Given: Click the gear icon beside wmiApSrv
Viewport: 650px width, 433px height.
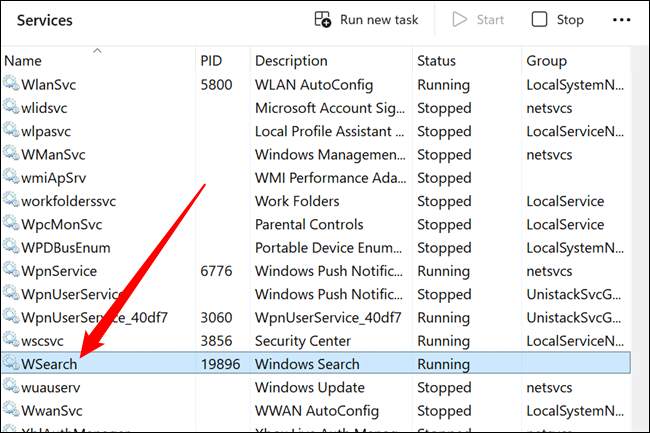Looking at the screenshot, I should tap(11, 176).
